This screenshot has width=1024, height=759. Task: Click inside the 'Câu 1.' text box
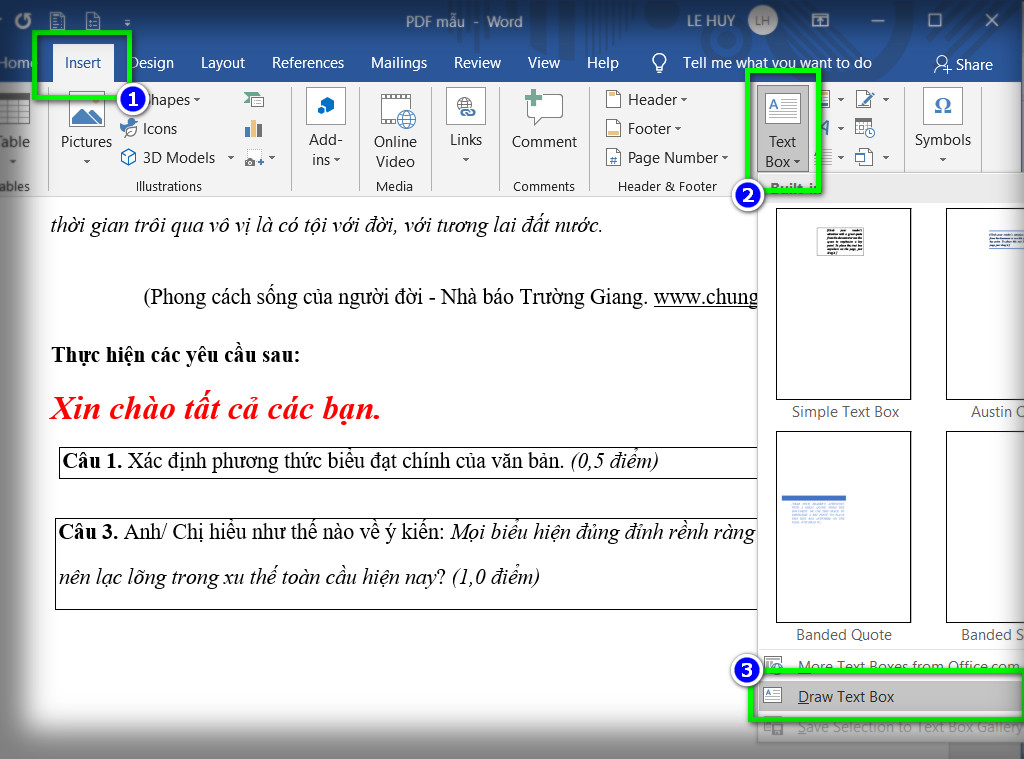pyautogui.click(x=408, y=462)
